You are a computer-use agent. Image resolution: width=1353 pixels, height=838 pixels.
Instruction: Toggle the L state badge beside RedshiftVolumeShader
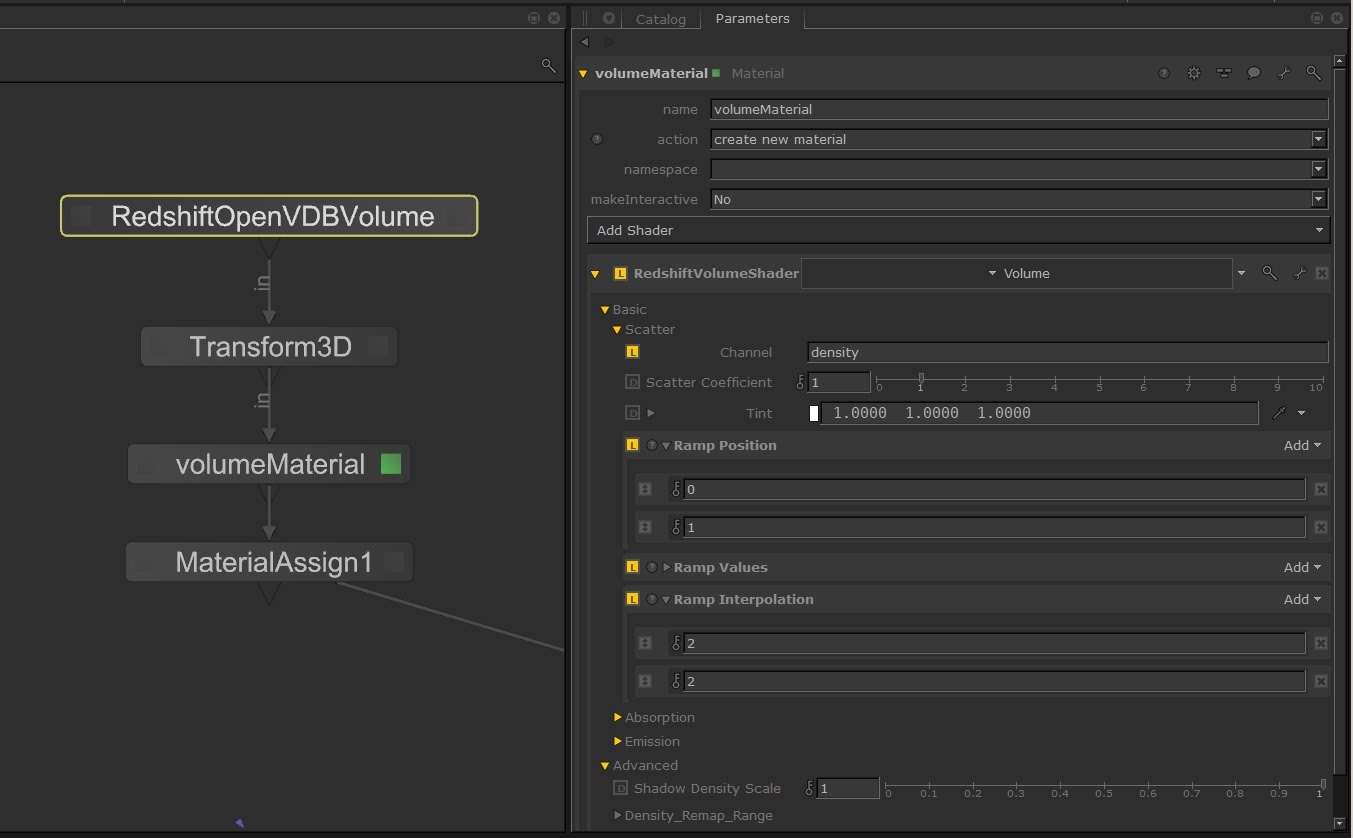pos(620,273)
